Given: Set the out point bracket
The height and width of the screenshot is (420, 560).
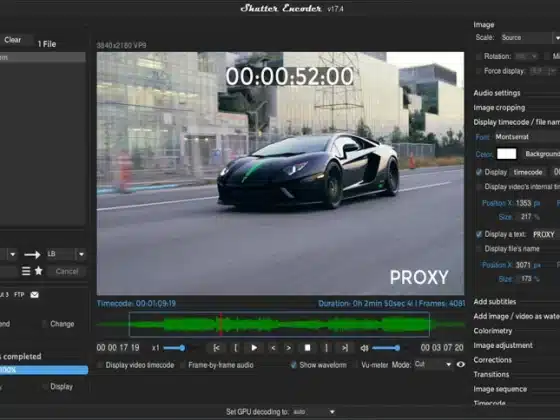Looking at the screenshot, I should (326, 348).
